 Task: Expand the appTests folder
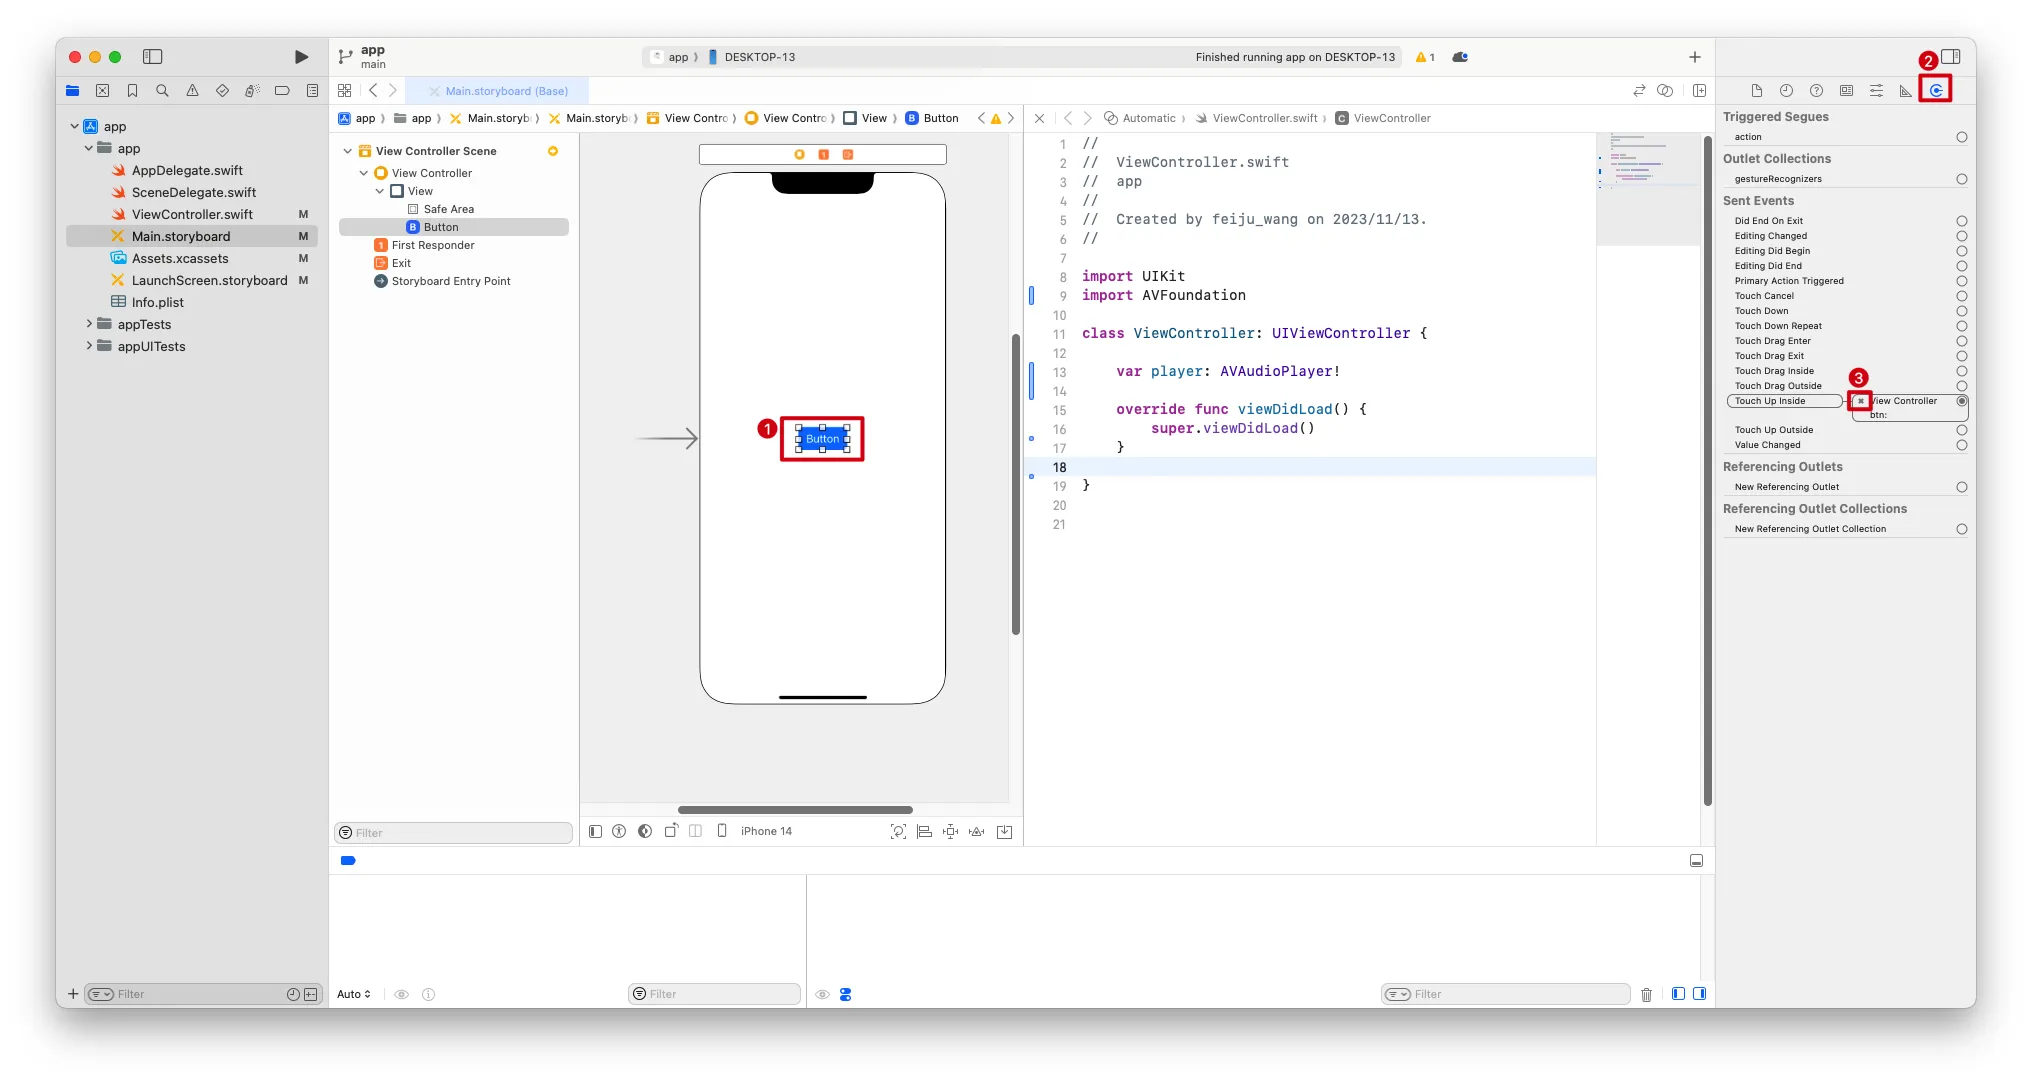(89, 324)
